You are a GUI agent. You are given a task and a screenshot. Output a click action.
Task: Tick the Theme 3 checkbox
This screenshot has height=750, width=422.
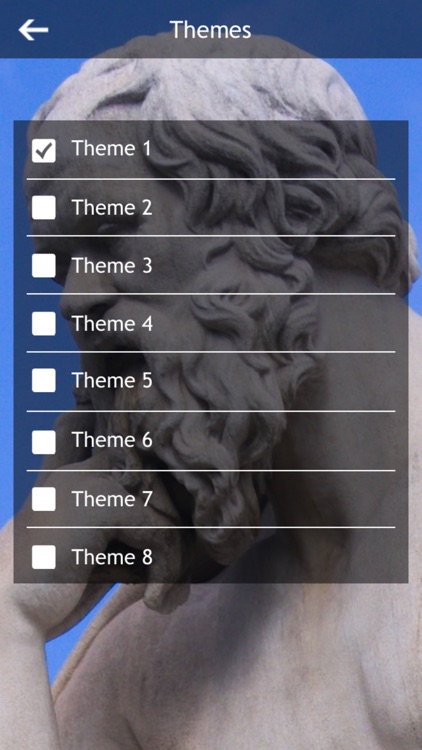click(x=44, y=265)
